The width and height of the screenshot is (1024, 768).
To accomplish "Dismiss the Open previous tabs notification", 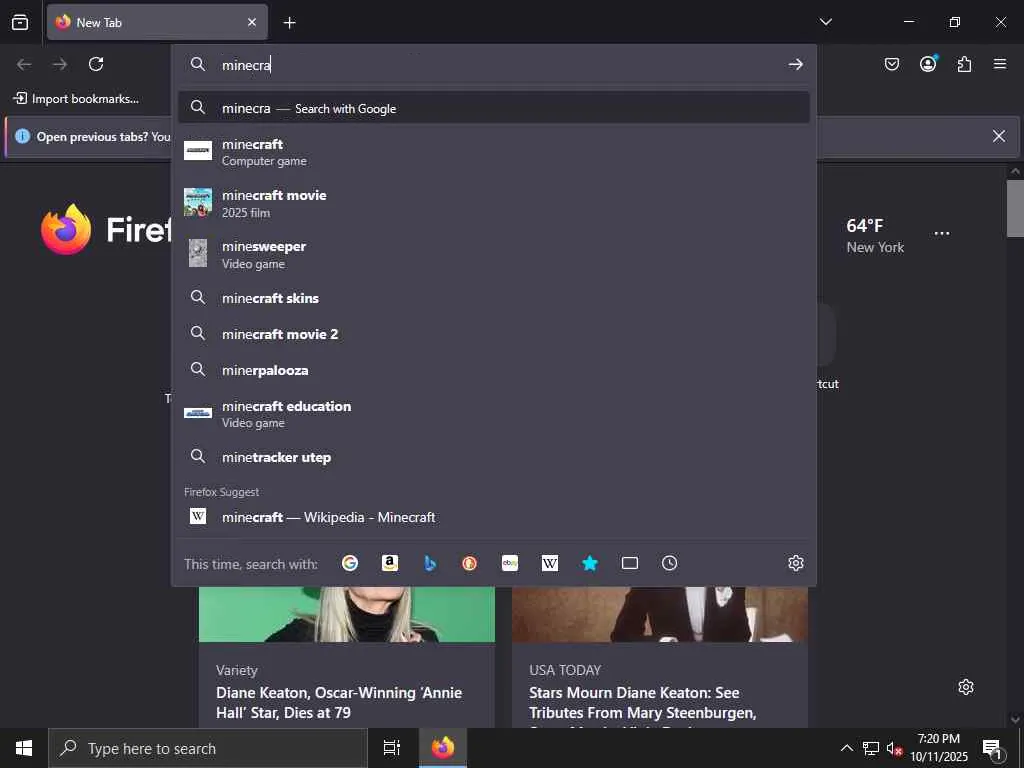I will coord(999,136).
